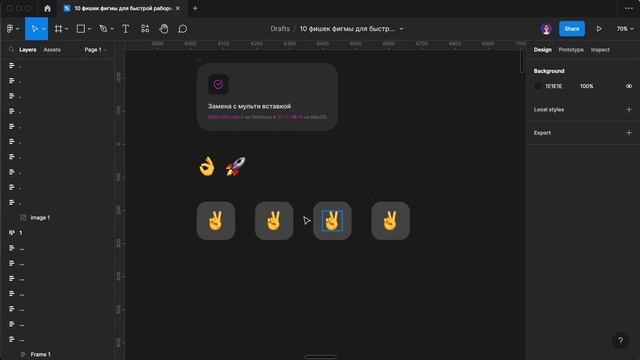Select the first victory hand tile
This screenshot has width=640, height=360.
click(216, 221)
